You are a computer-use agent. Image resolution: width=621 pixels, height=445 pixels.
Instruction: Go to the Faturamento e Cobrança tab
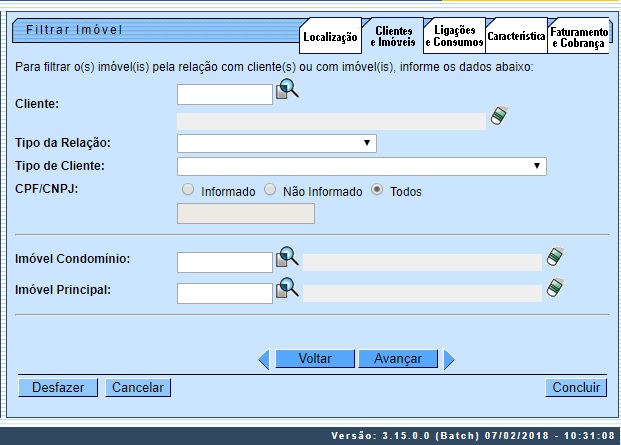click(x=579, y=37)
